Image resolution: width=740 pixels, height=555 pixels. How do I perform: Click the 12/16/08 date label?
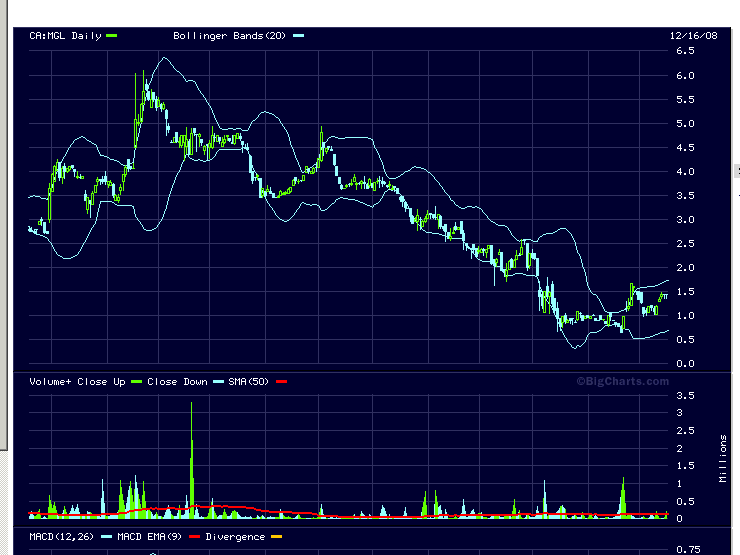[693, 35]
